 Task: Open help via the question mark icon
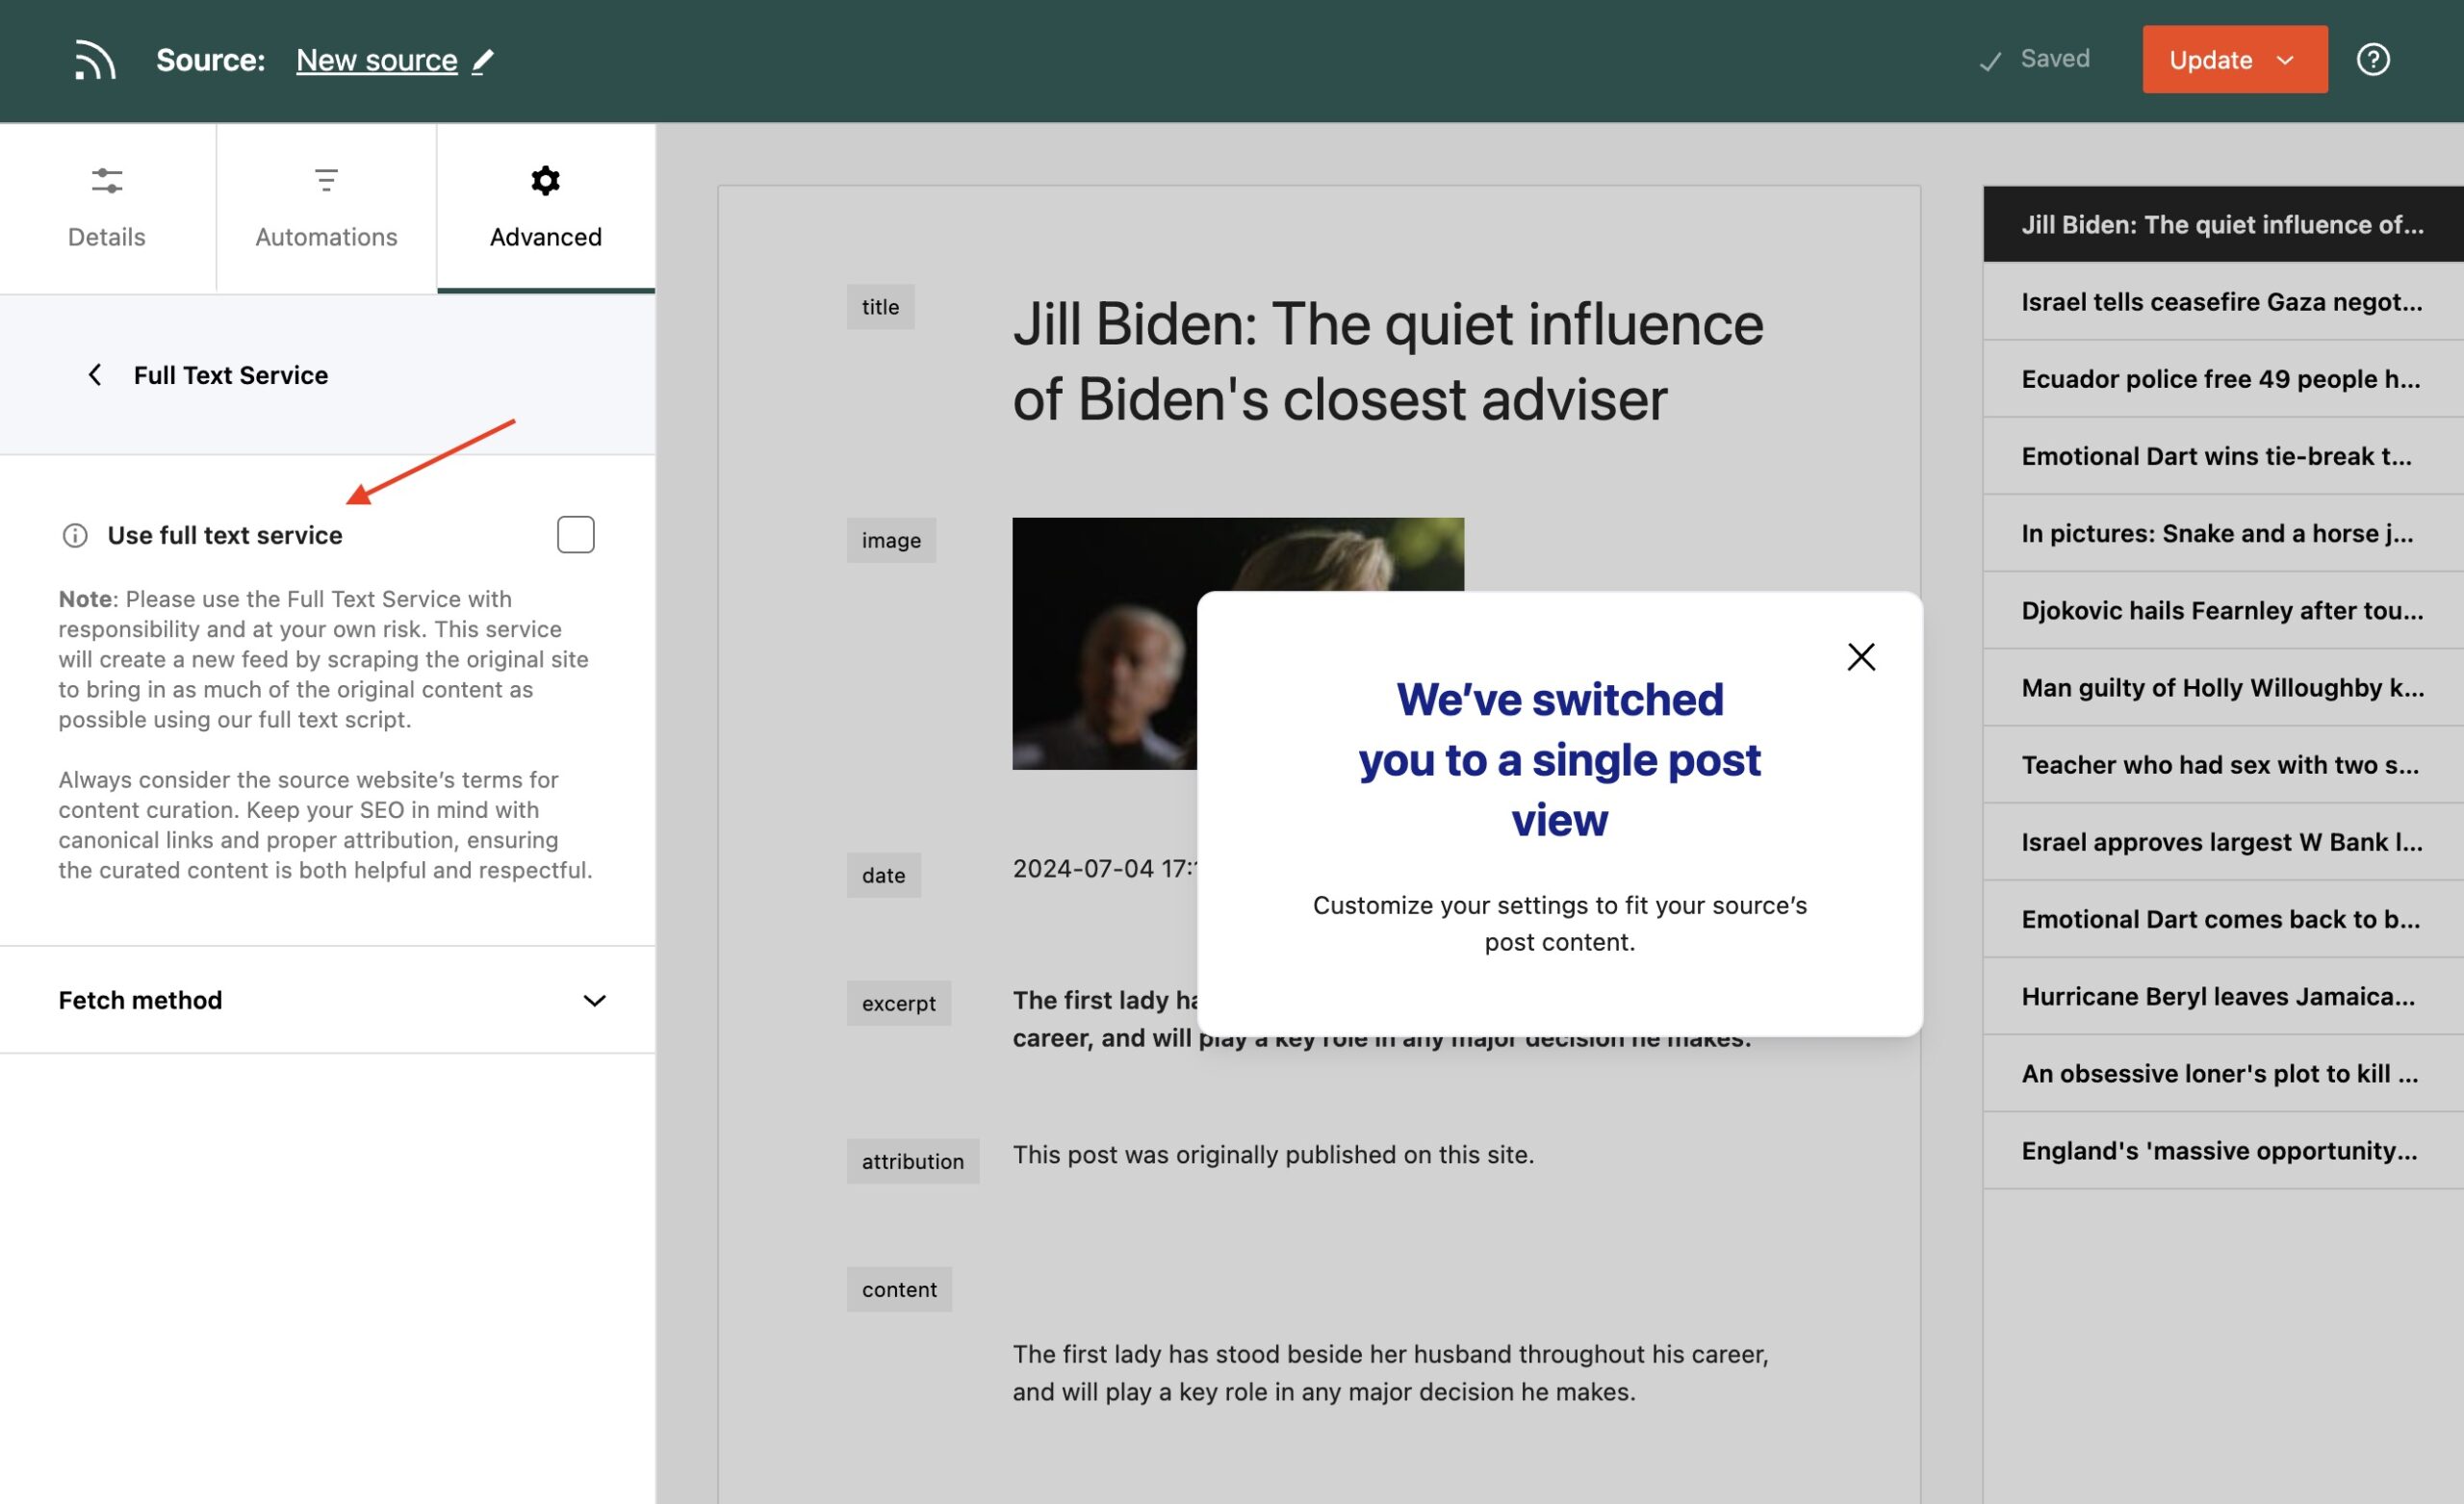coord(2375,59)
